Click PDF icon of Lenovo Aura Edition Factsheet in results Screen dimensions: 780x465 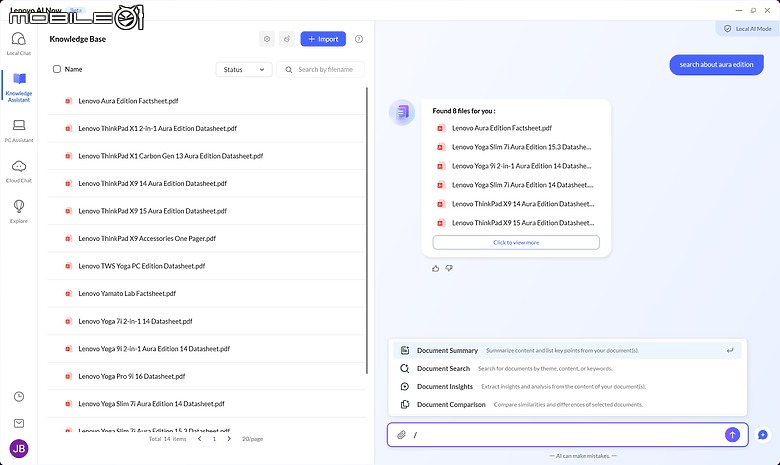(441, 128)
